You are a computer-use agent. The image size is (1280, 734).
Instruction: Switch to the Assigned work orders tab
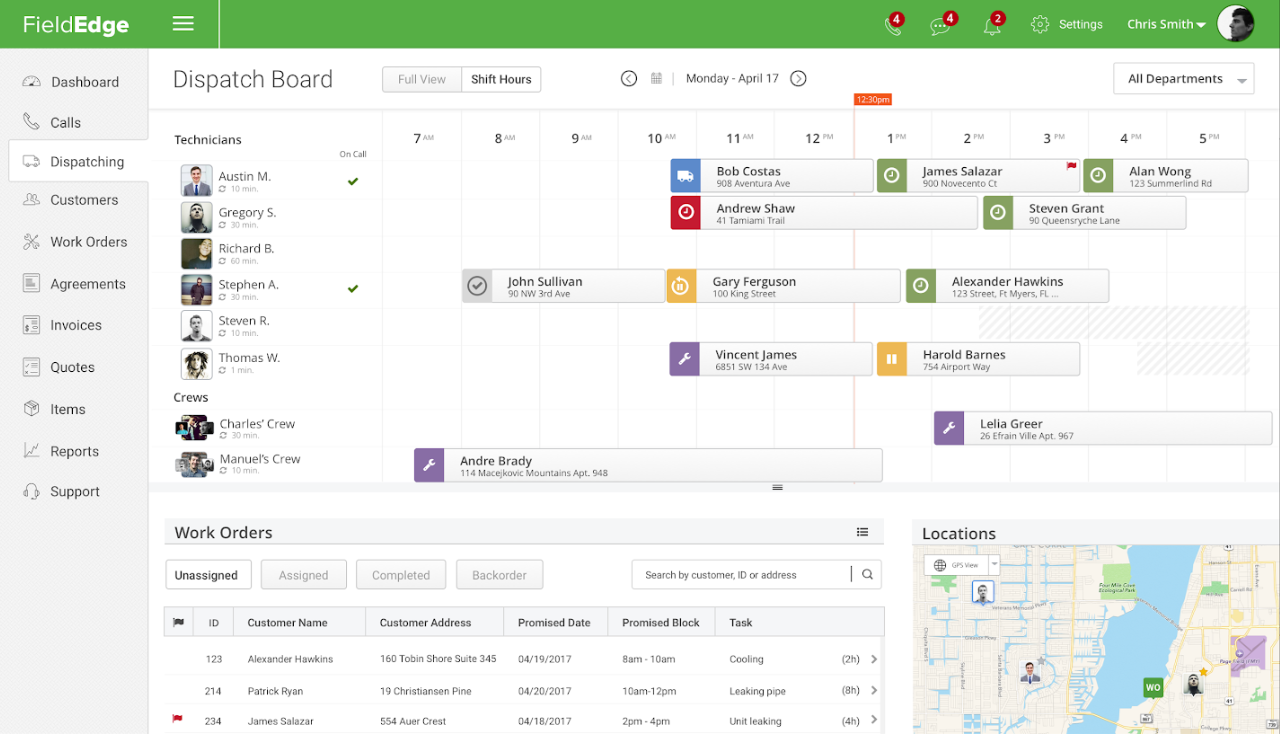click(303, 574)
